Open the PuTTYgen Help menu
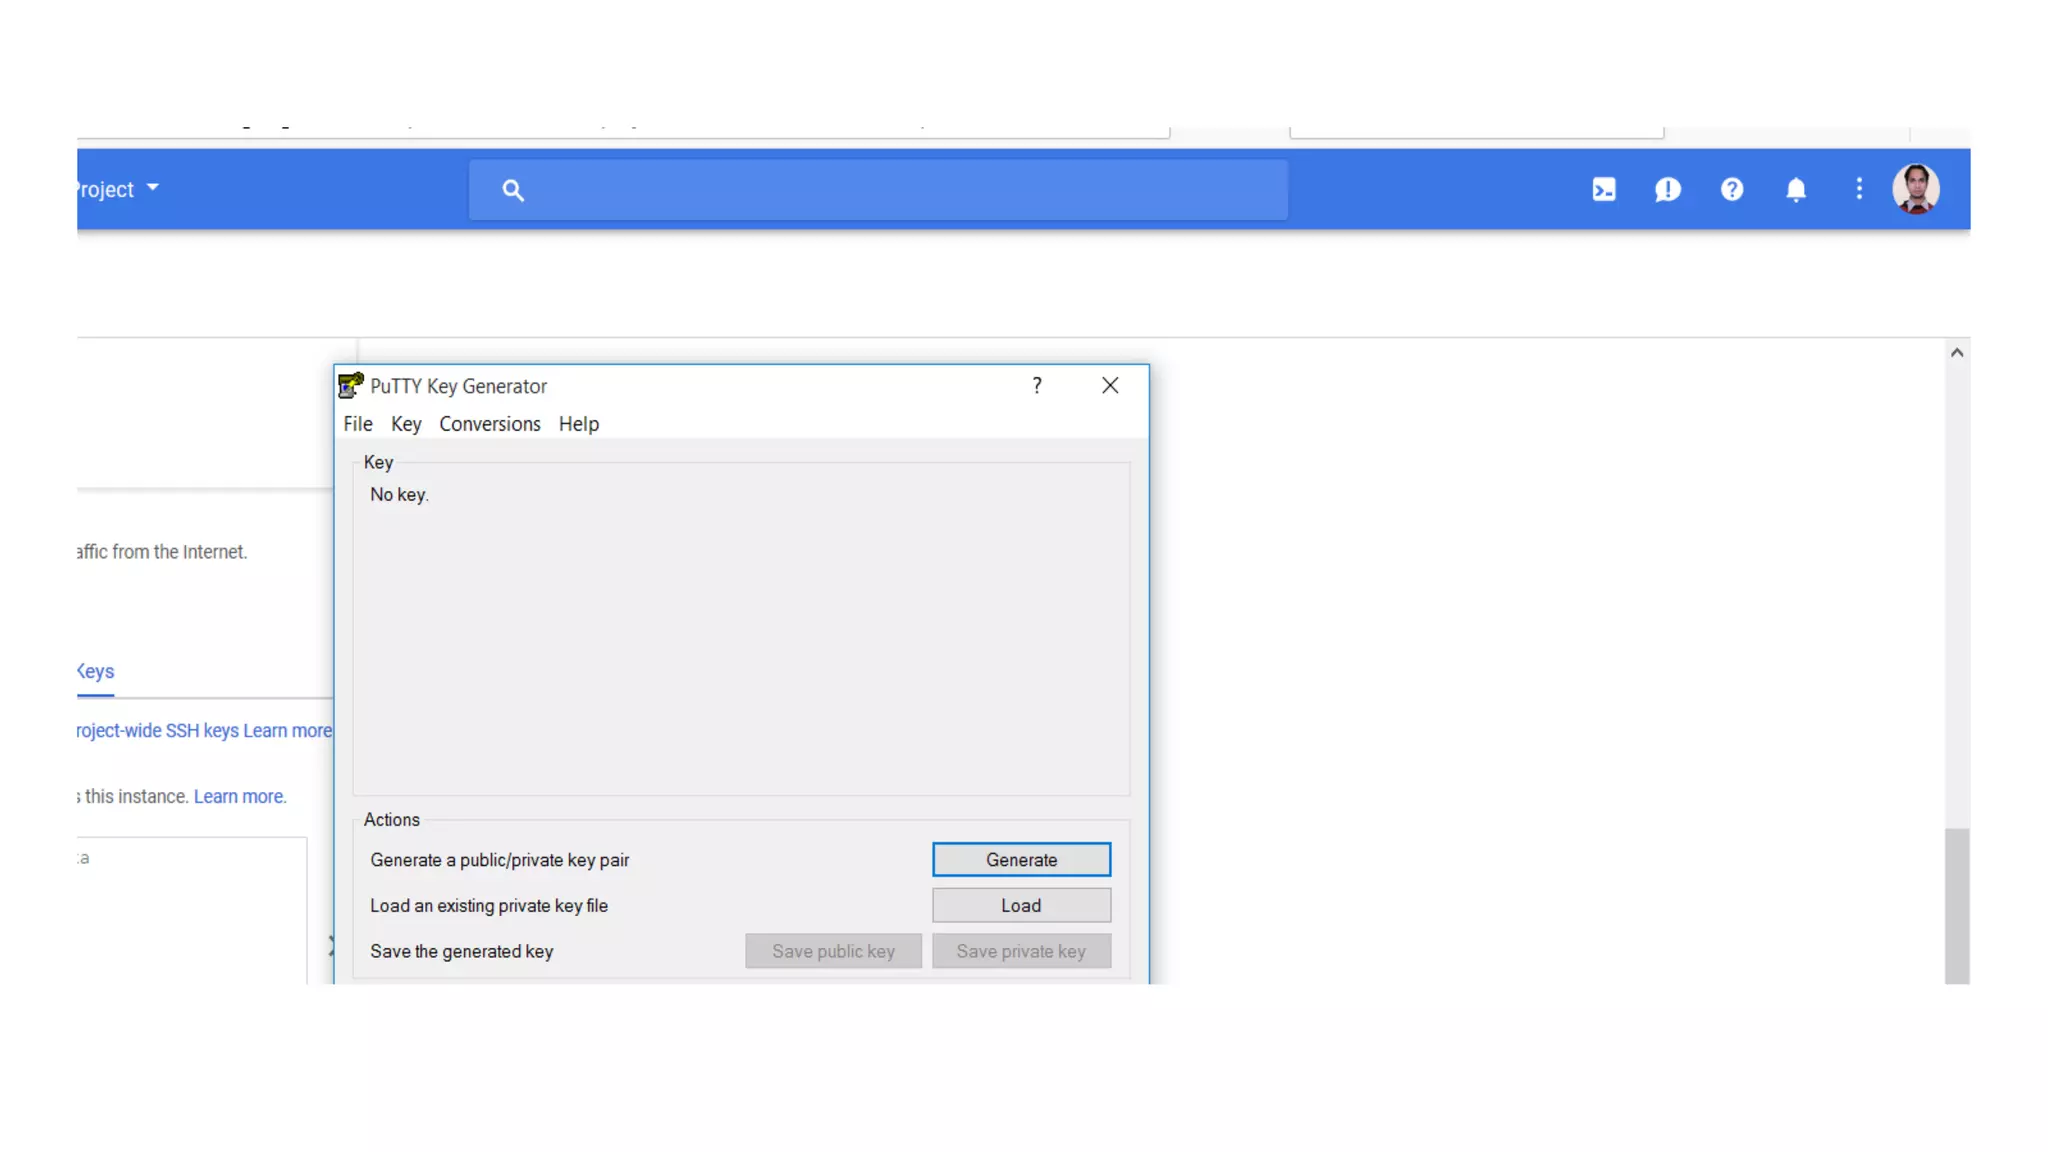 (578, 424)
